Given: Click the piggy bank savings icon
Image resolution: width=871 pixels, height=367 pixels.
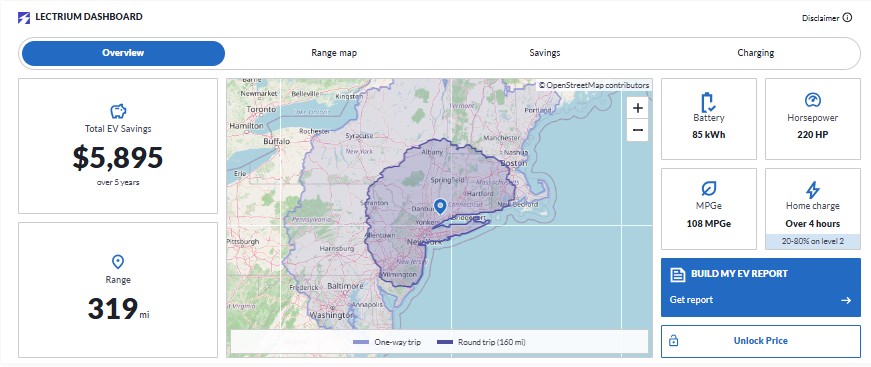Looking at the screenshot, I should (118, 112).
